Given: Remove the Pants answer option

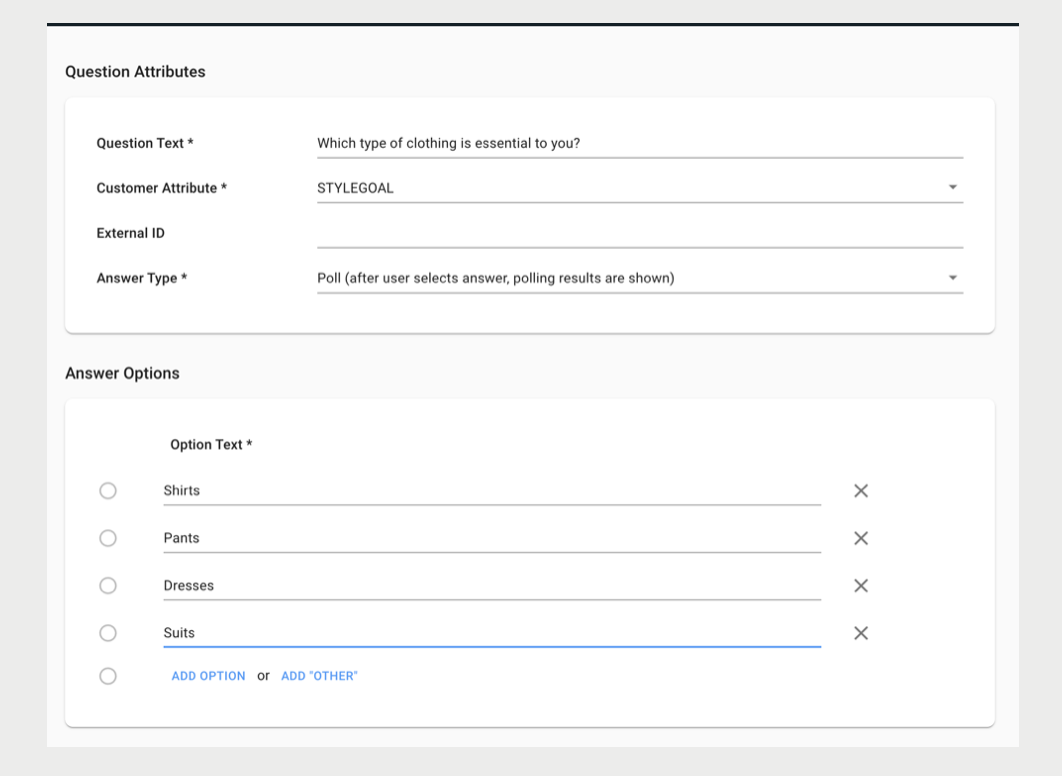Looking at the screenshot, I should point(861,538).
